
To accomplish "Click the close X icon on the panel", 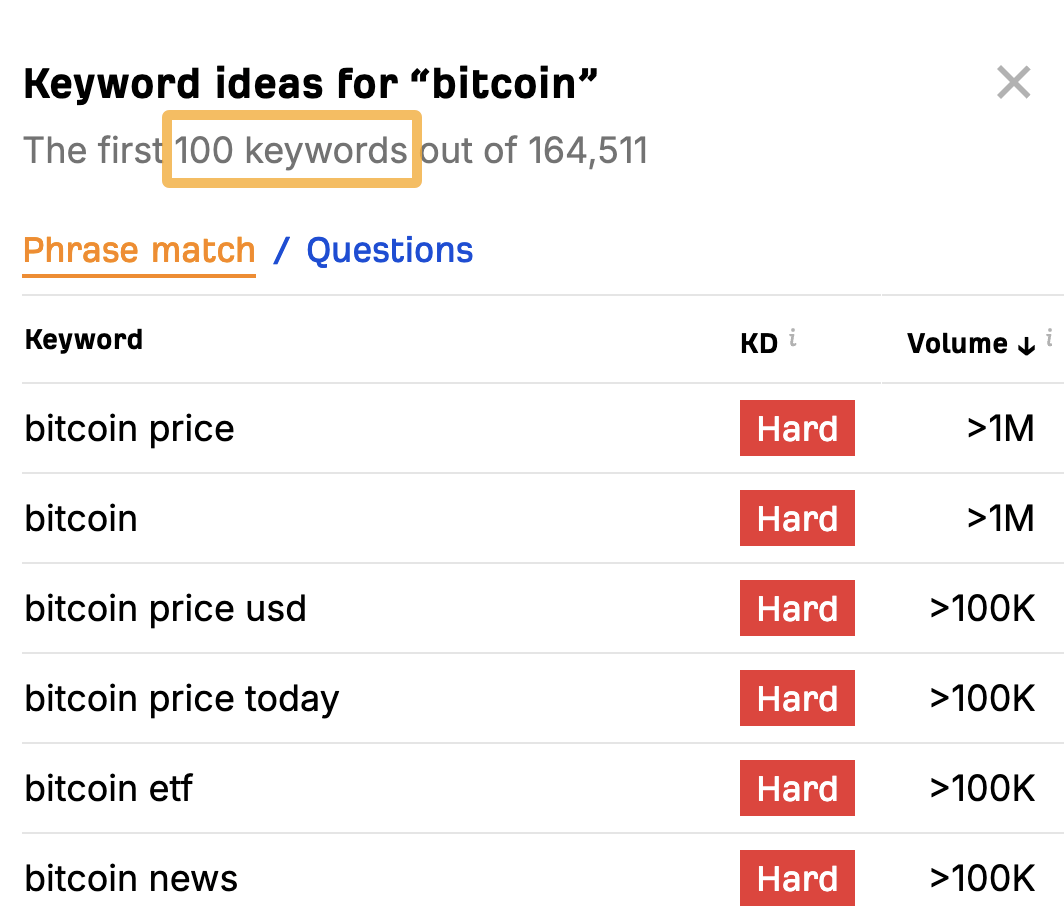I will (x=1013, y=82).
